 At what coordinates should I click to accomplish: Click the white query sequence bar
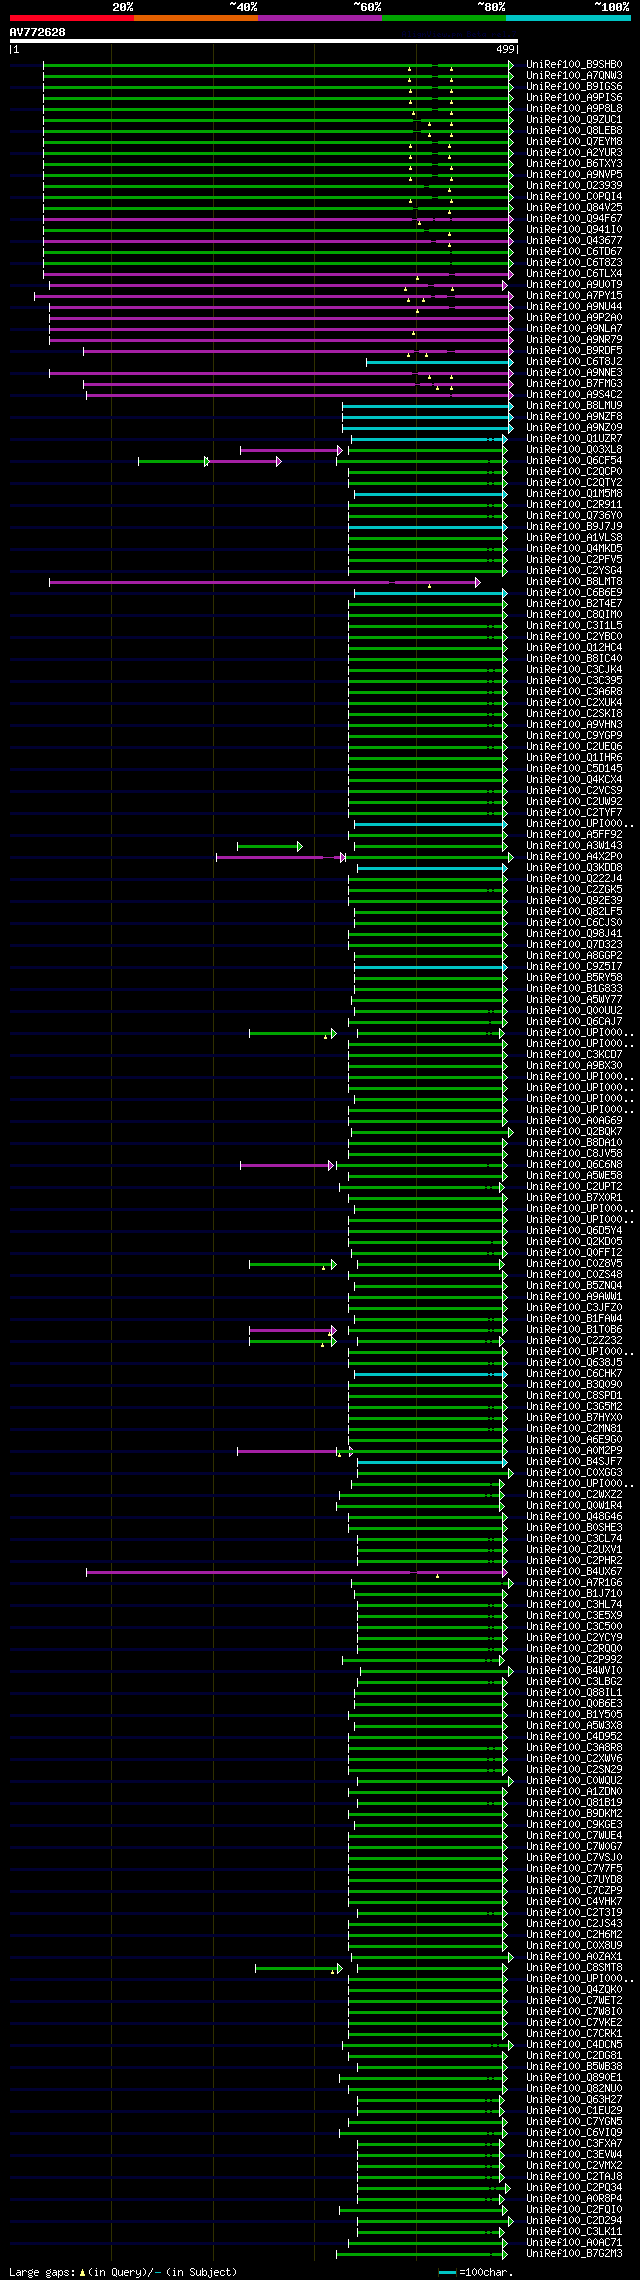(264, 42)
